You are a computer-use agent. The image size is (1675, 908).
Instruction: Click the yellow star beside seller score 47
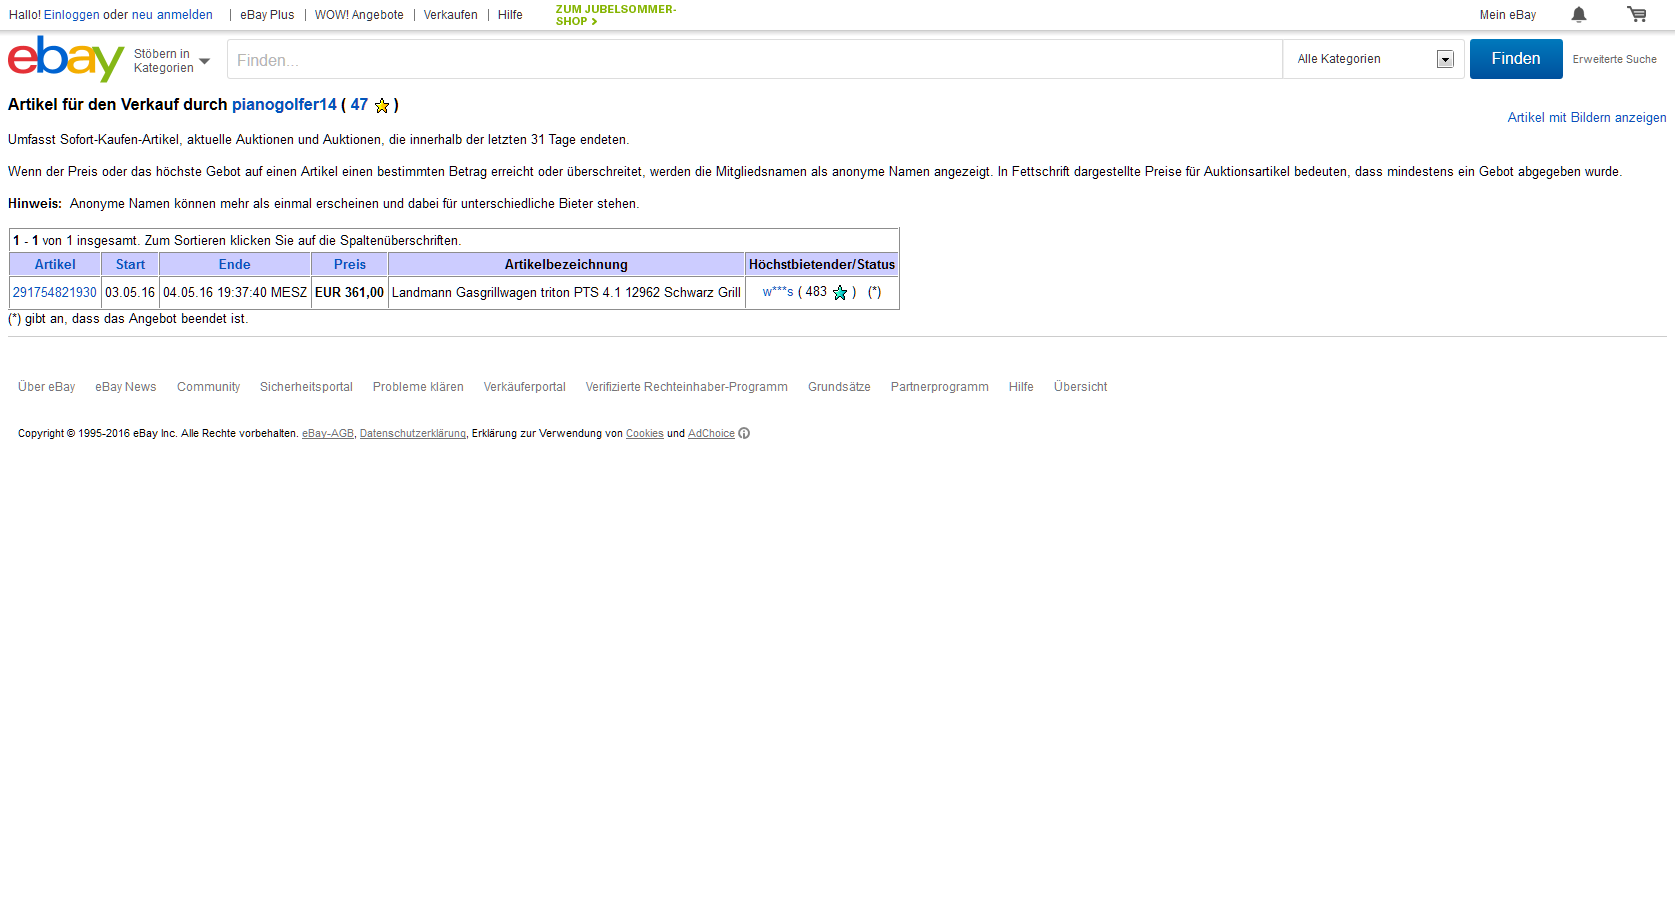click(382, 105)
